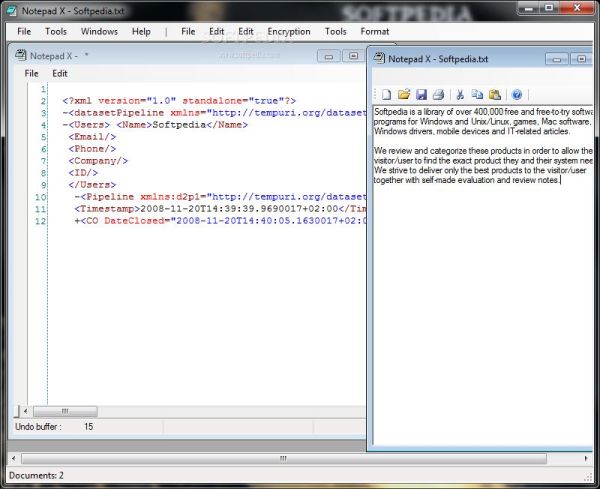Click the '<Company/>' line

tap(98, 161)
